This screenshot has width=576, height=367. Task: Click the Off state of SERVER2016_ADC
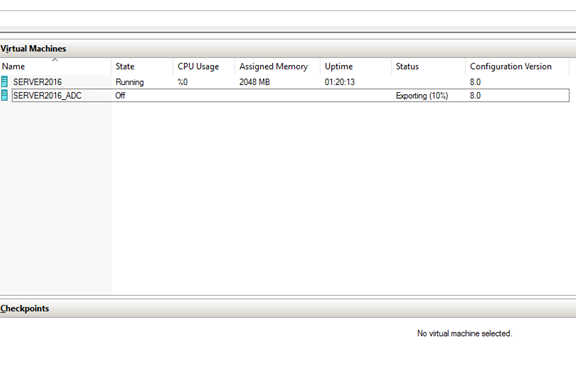[x=120, y=96]
